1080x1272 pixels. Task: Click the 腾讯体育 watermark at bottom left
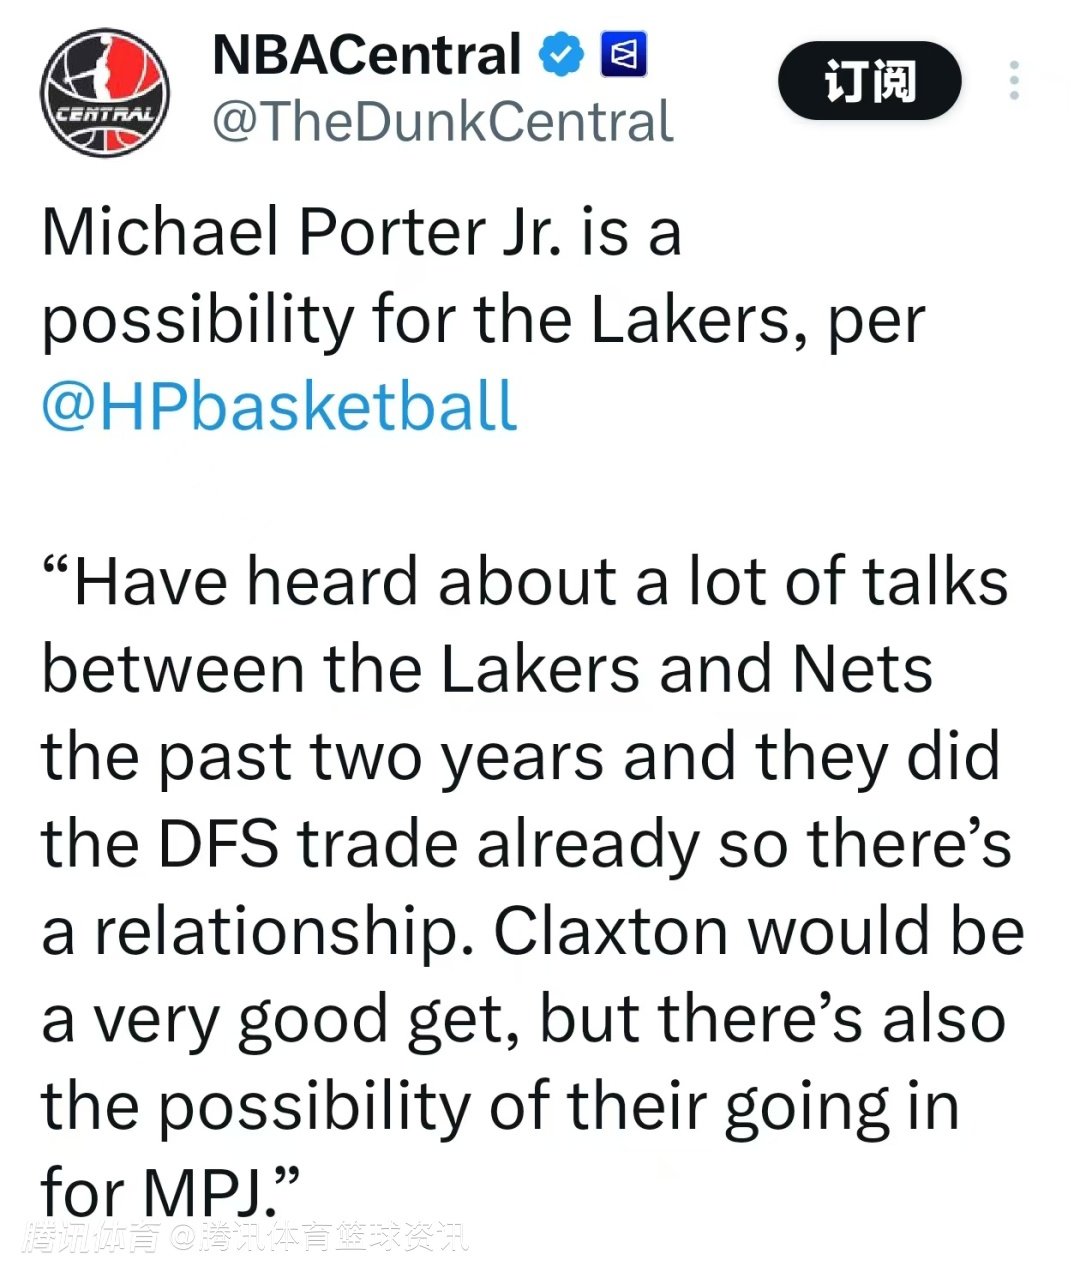point(92,1237)
